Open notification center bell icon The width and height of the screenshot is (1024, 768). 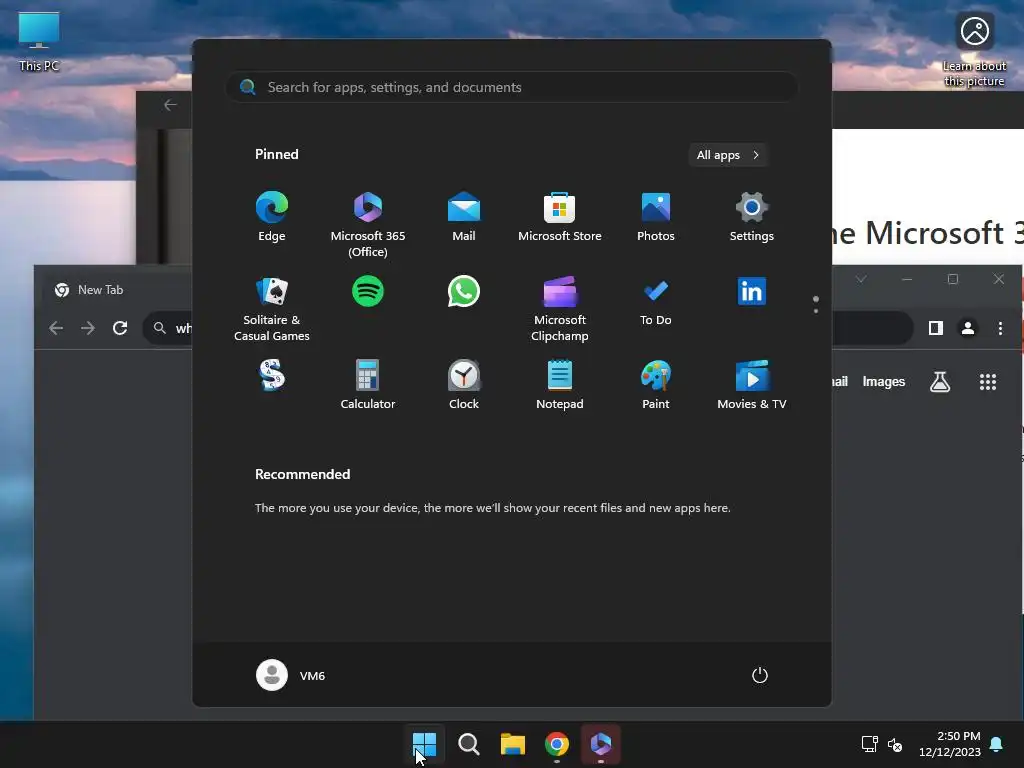[996, 744]
